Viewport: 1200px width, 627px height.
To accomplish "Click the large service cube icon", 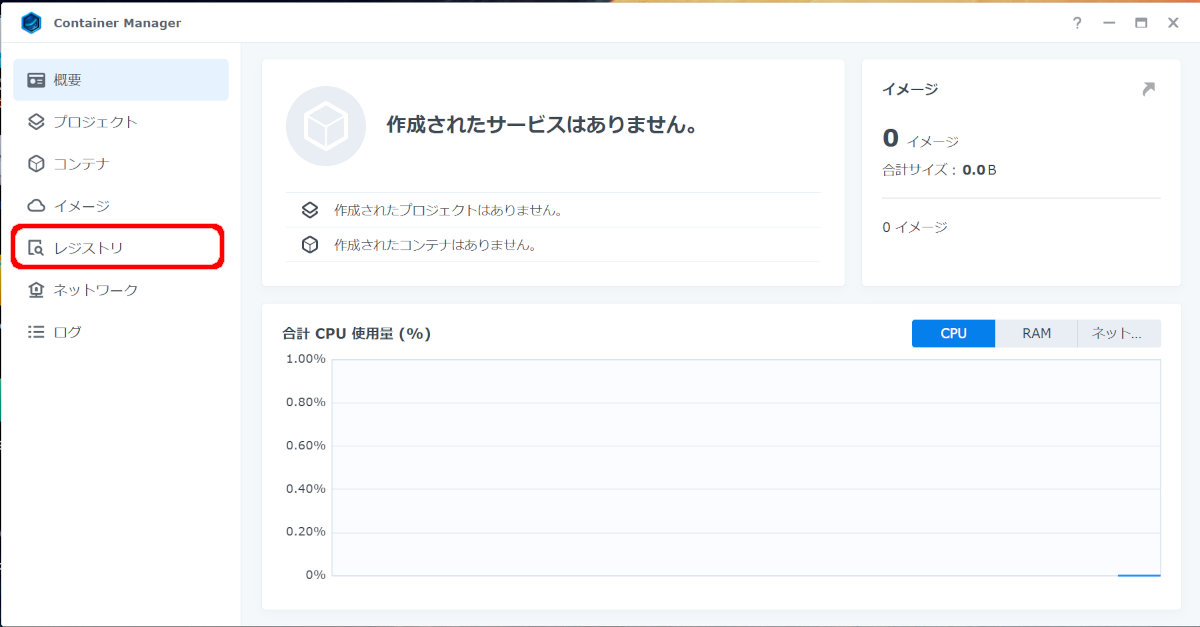I will click(326, 125).
